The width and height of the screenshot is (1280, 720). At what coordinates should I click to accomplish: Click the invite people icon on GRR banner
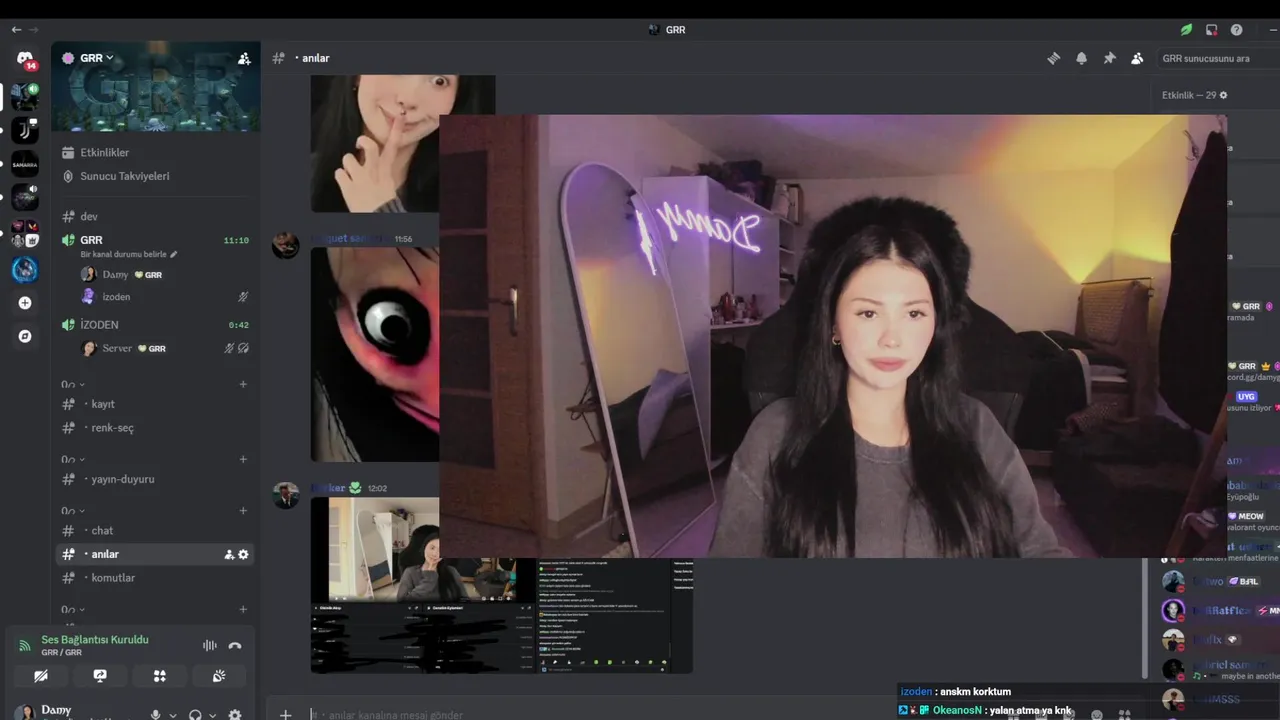click(x=244, y=59)
